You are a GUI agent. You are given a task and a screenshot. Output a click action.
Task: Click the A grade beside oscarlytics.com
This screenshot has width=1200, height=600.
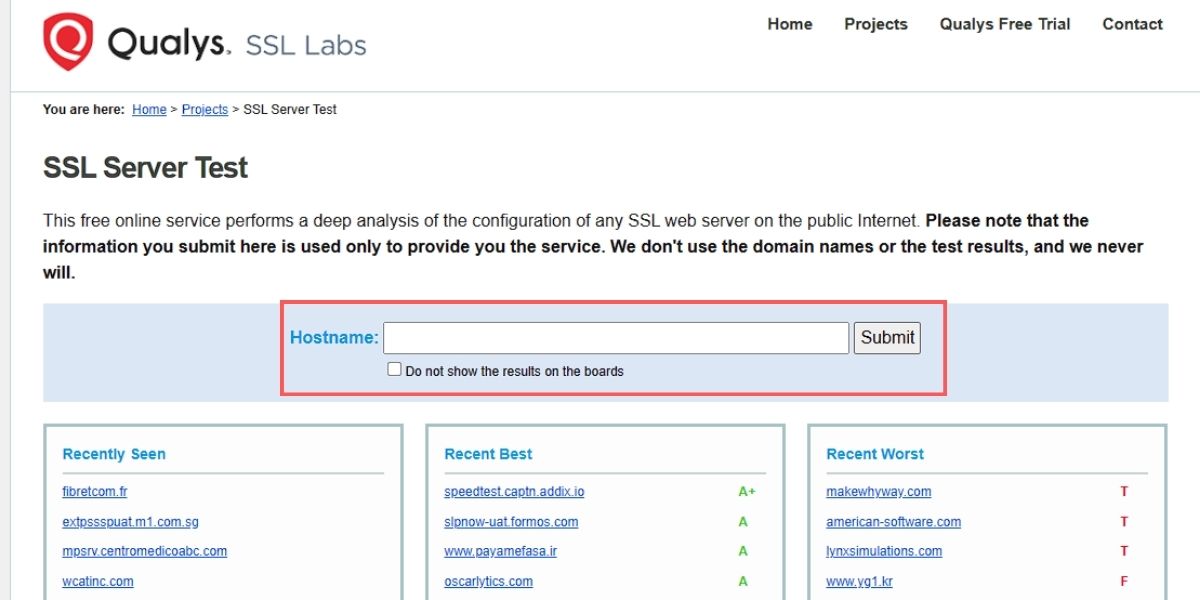click(x=743, y=581)
